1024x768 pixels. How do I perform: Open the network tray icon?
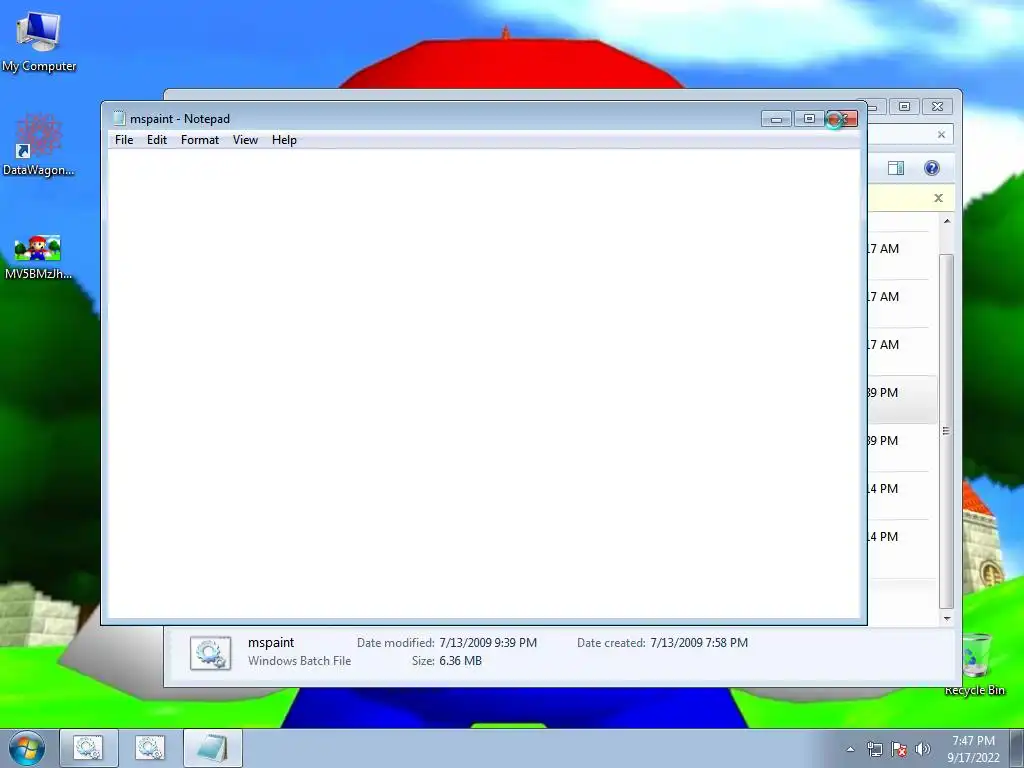tap(874, 749)
